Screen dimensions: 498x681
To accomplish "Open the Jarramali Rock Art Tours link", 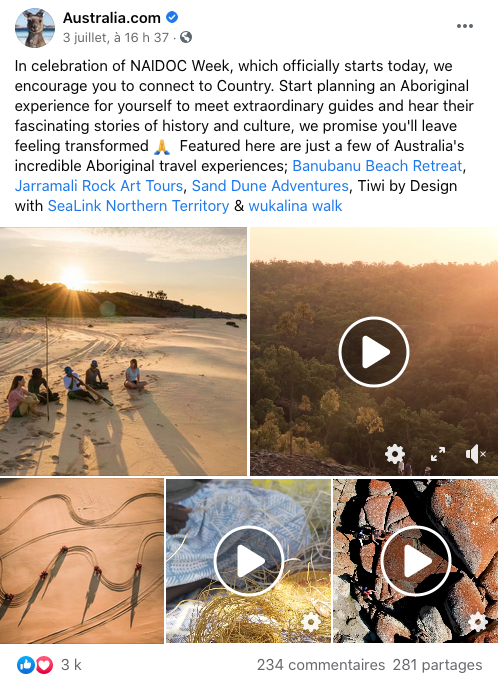I will [x=99, y=186].
